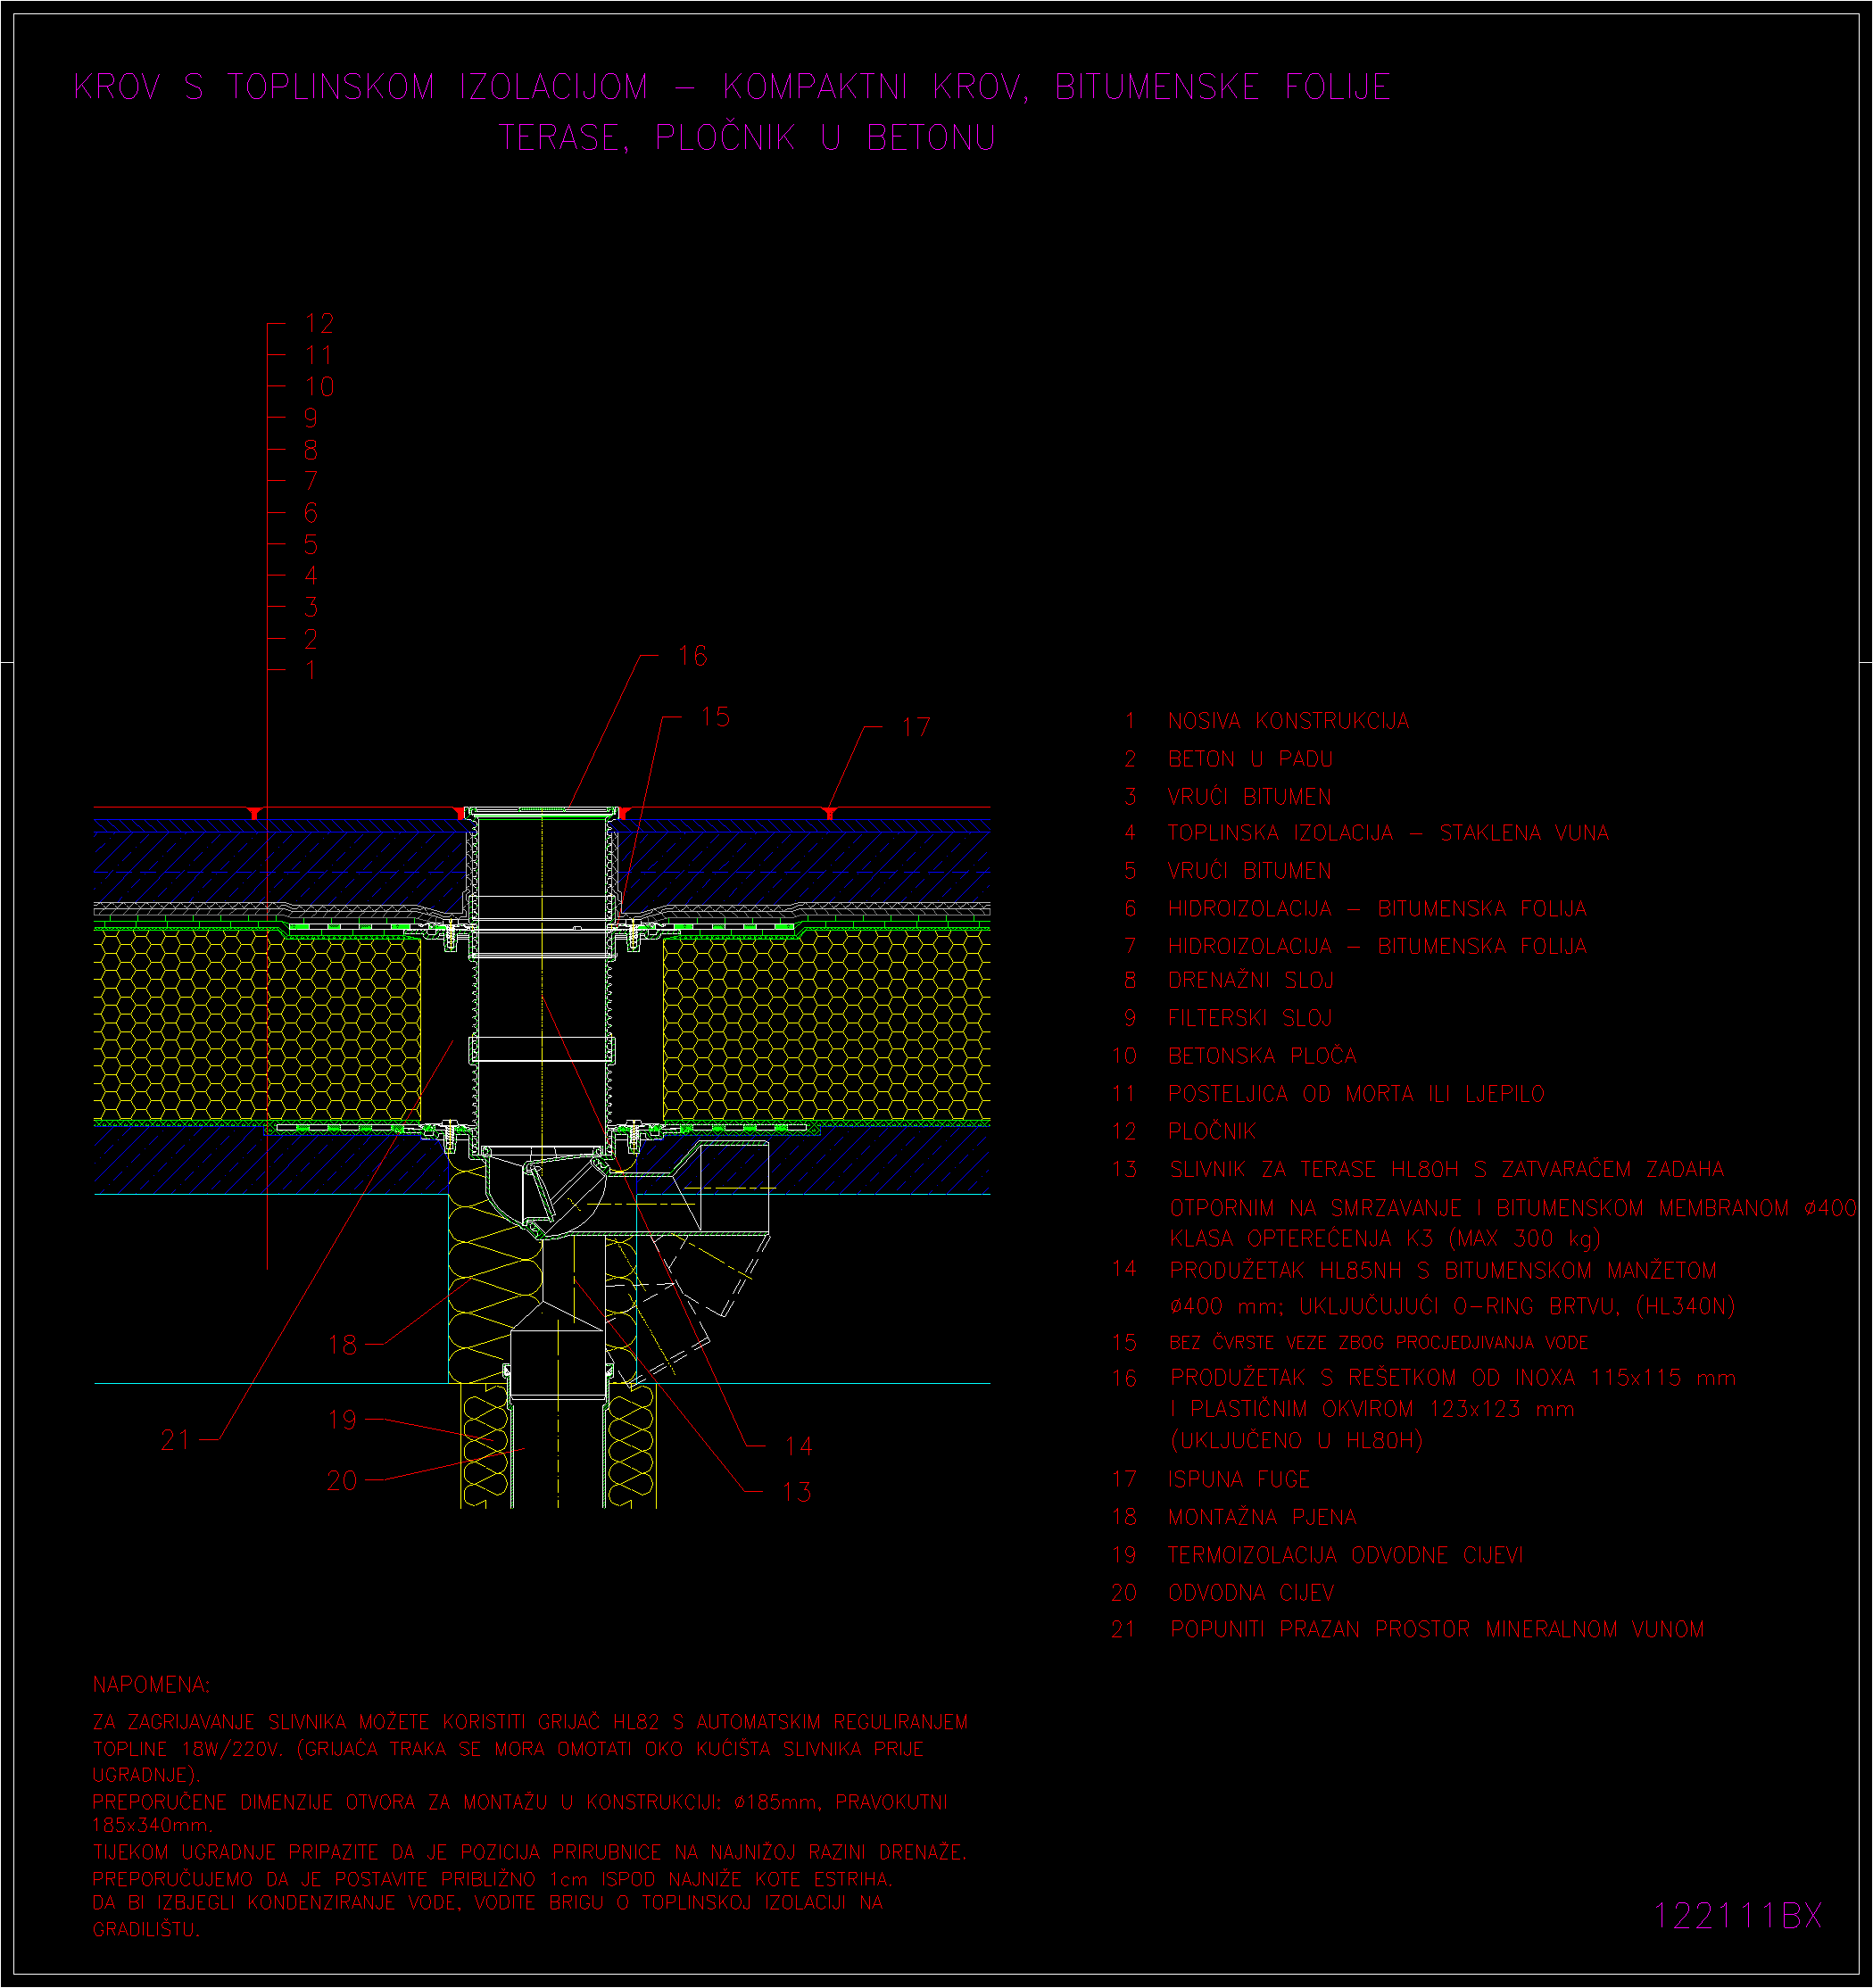The height and width of the screenshot is (1988, 1873).
Task: Click line "I PLASTIČNIM OKVIROM 123x123 mm"
Action: point(1372,1410)
